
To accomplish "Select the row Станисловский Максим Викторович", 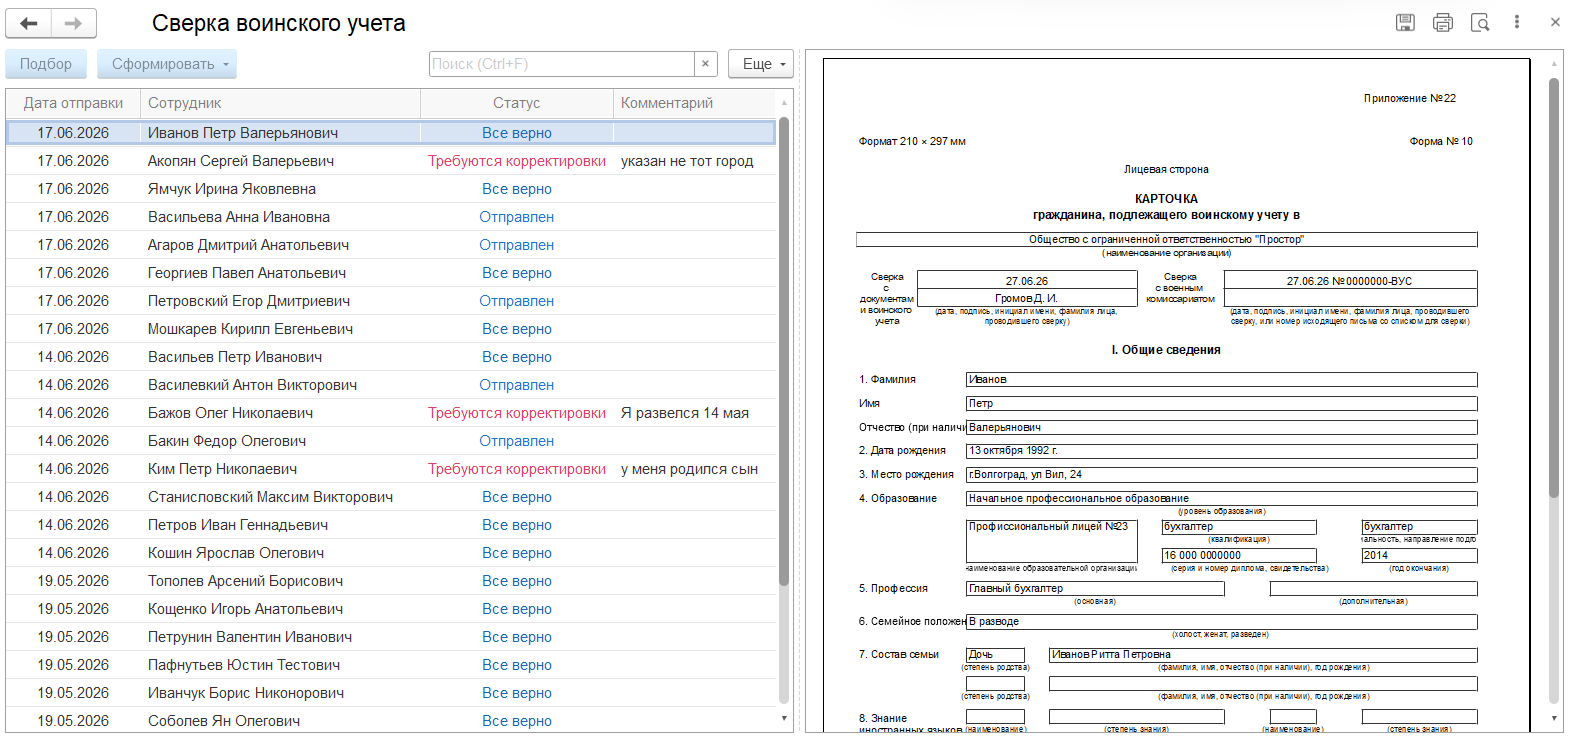I will point(391,497).
